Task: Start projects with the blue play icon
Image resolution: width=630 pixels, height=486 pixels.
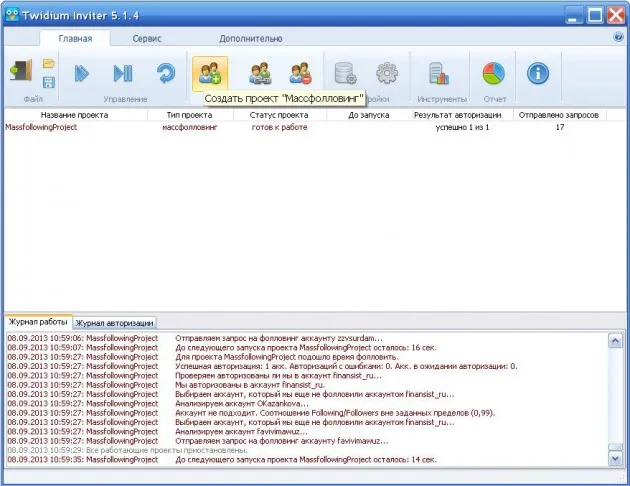Action: pos(82,74)
